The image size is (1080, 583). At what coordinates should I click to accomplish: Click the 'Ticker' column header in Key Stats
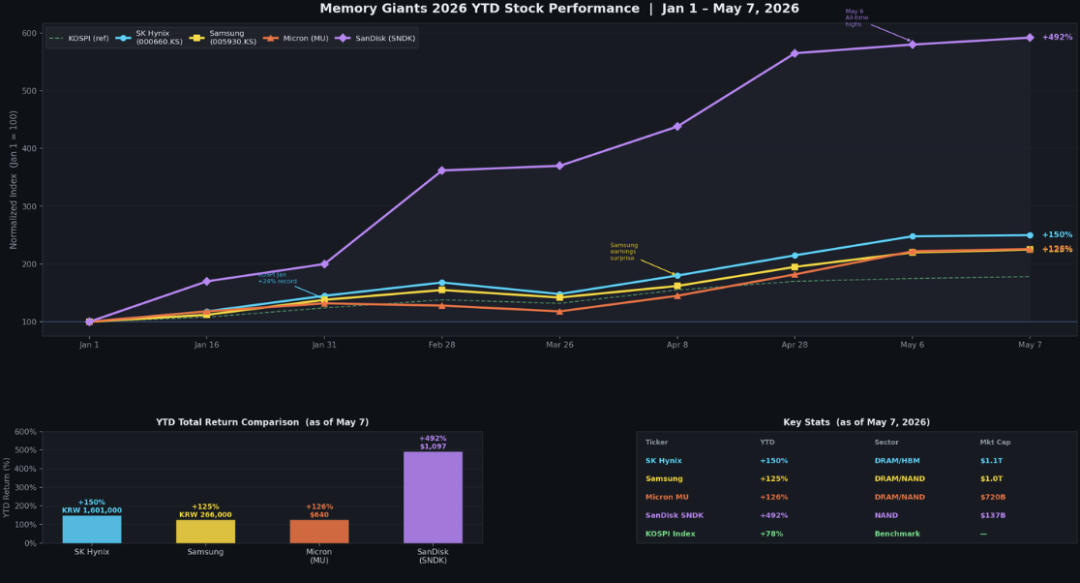656,442
